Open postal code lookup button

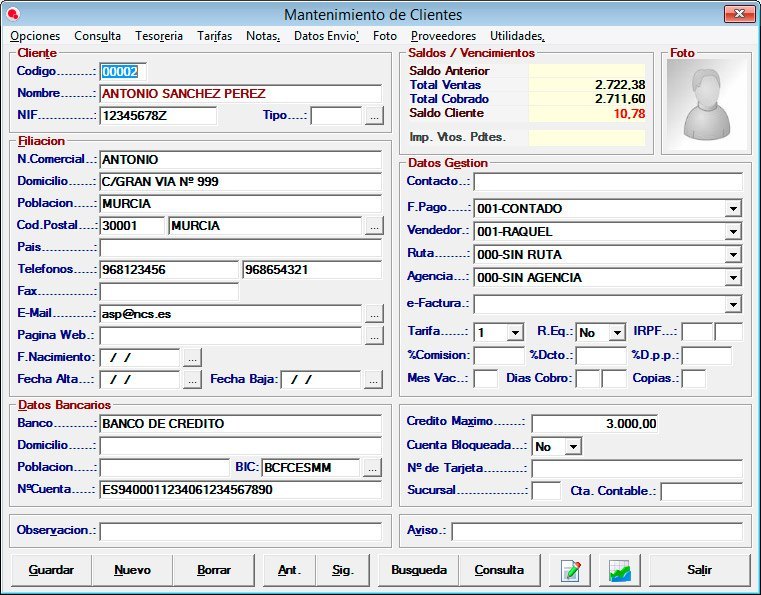(x=373, y=226)
